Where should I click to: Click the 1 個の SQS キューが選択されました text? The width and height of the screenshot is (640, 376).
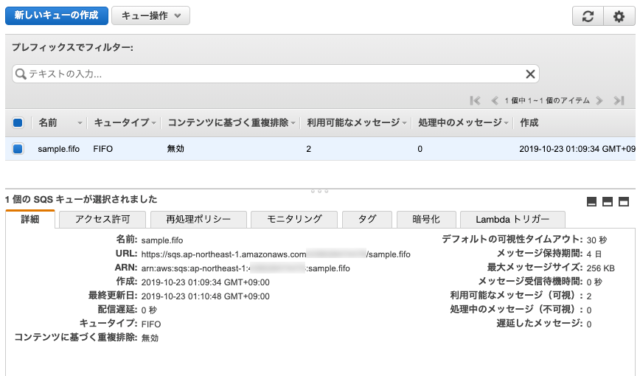click(x=81, y=199)
